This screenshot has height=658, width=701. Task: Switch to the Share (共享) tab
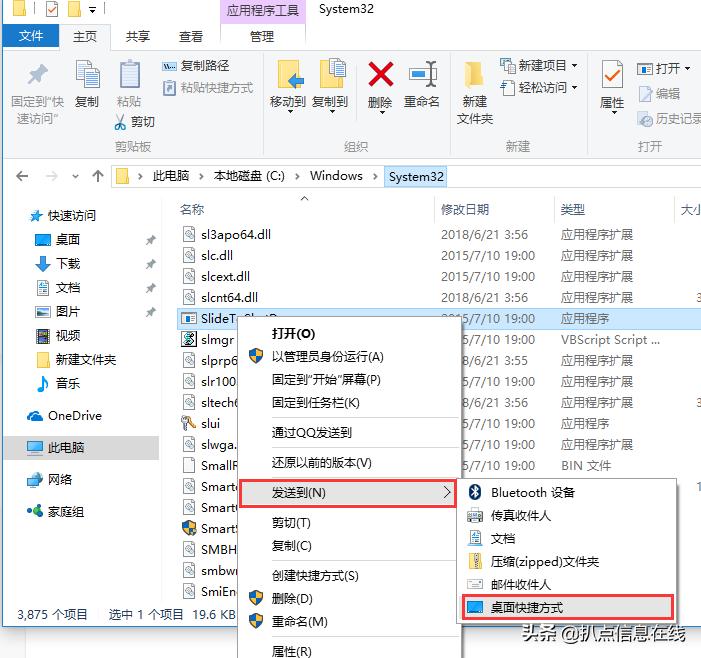coord(137,36)
